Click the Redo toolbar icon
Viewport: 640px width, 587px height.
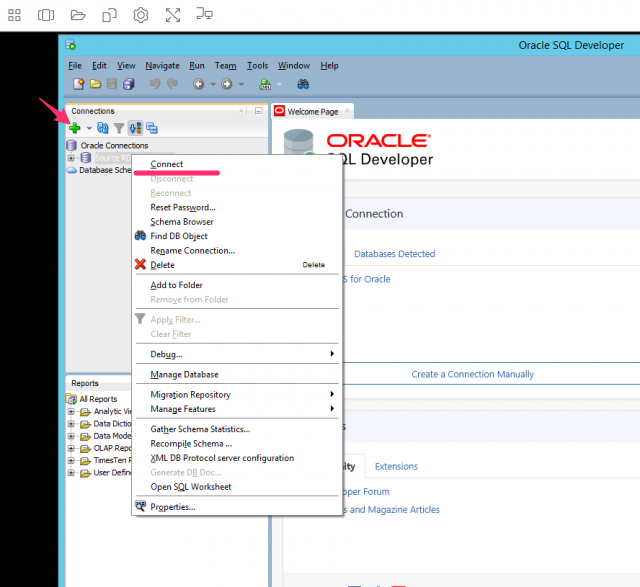coord(173,84)
